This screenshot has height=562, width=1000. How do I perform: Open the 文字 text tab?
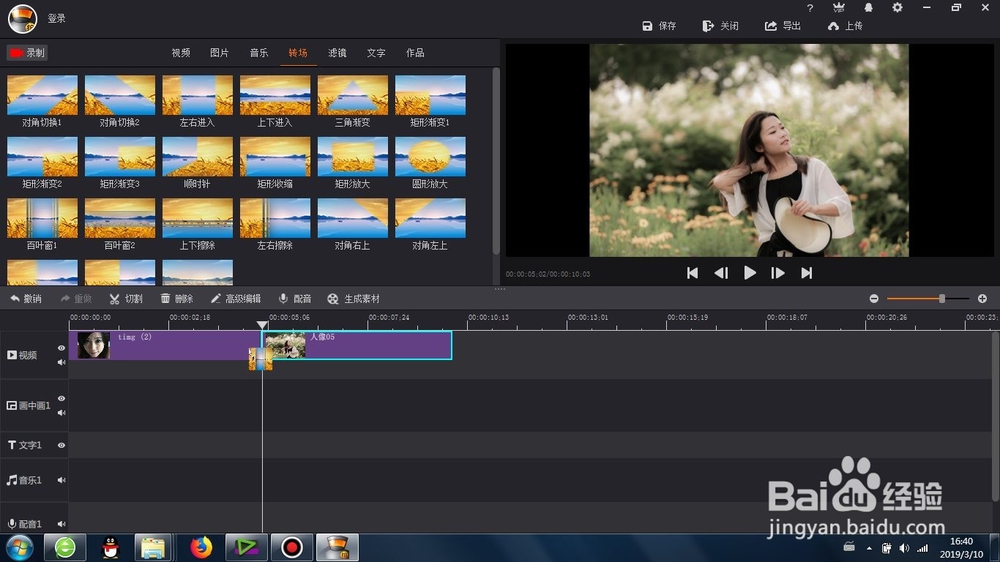click(376, 53)
